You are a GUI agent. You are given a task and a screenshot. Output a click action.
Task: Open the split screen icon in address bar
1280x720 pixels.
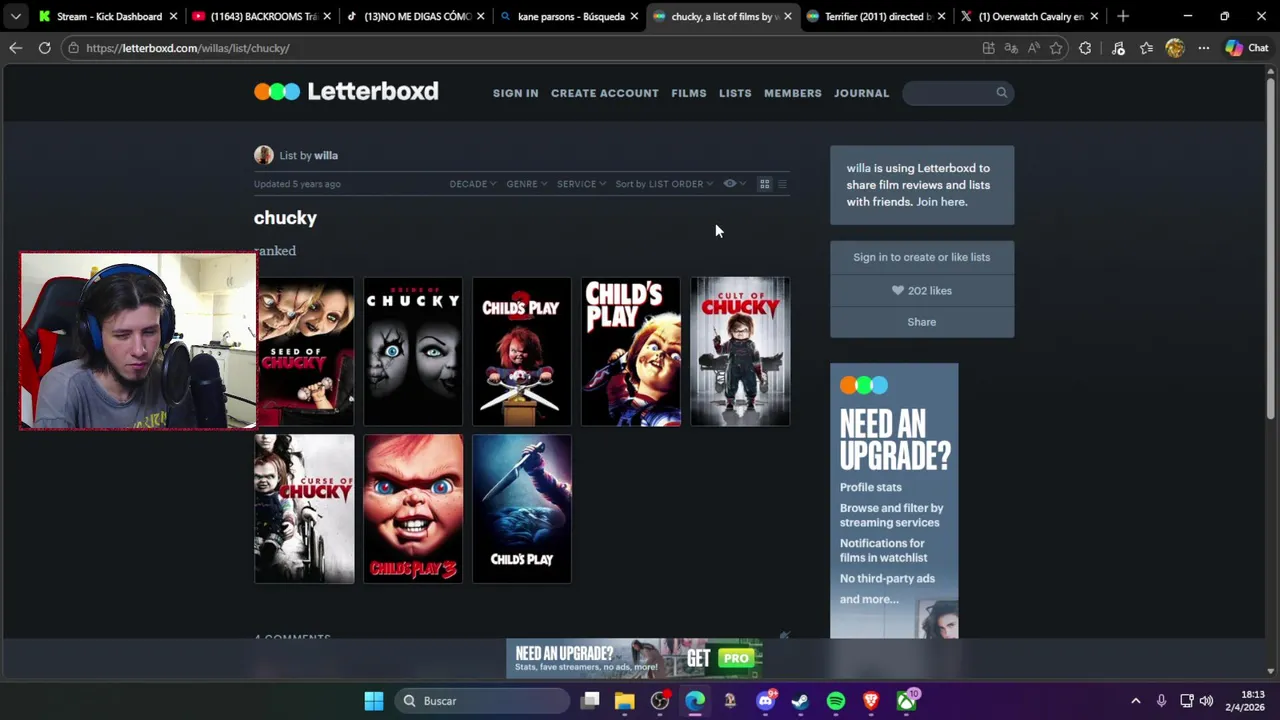989,48
